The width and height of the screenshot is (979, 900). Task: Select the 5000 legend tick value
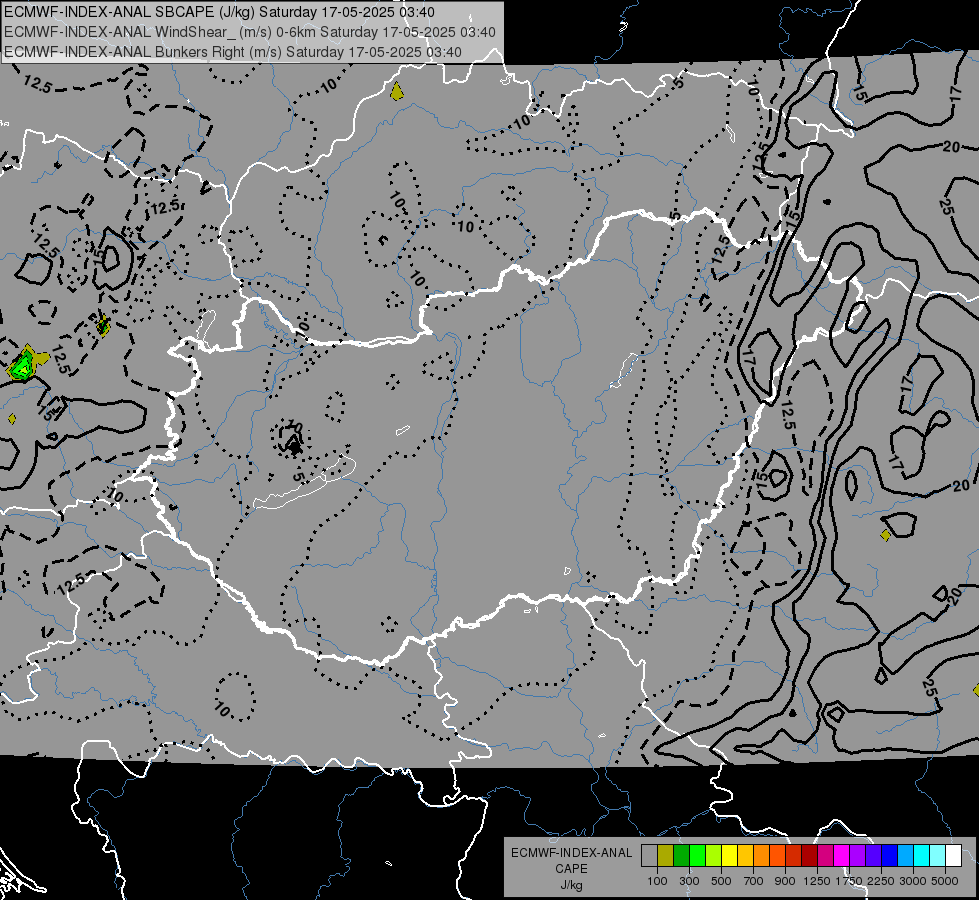click(x=945, y=881)
